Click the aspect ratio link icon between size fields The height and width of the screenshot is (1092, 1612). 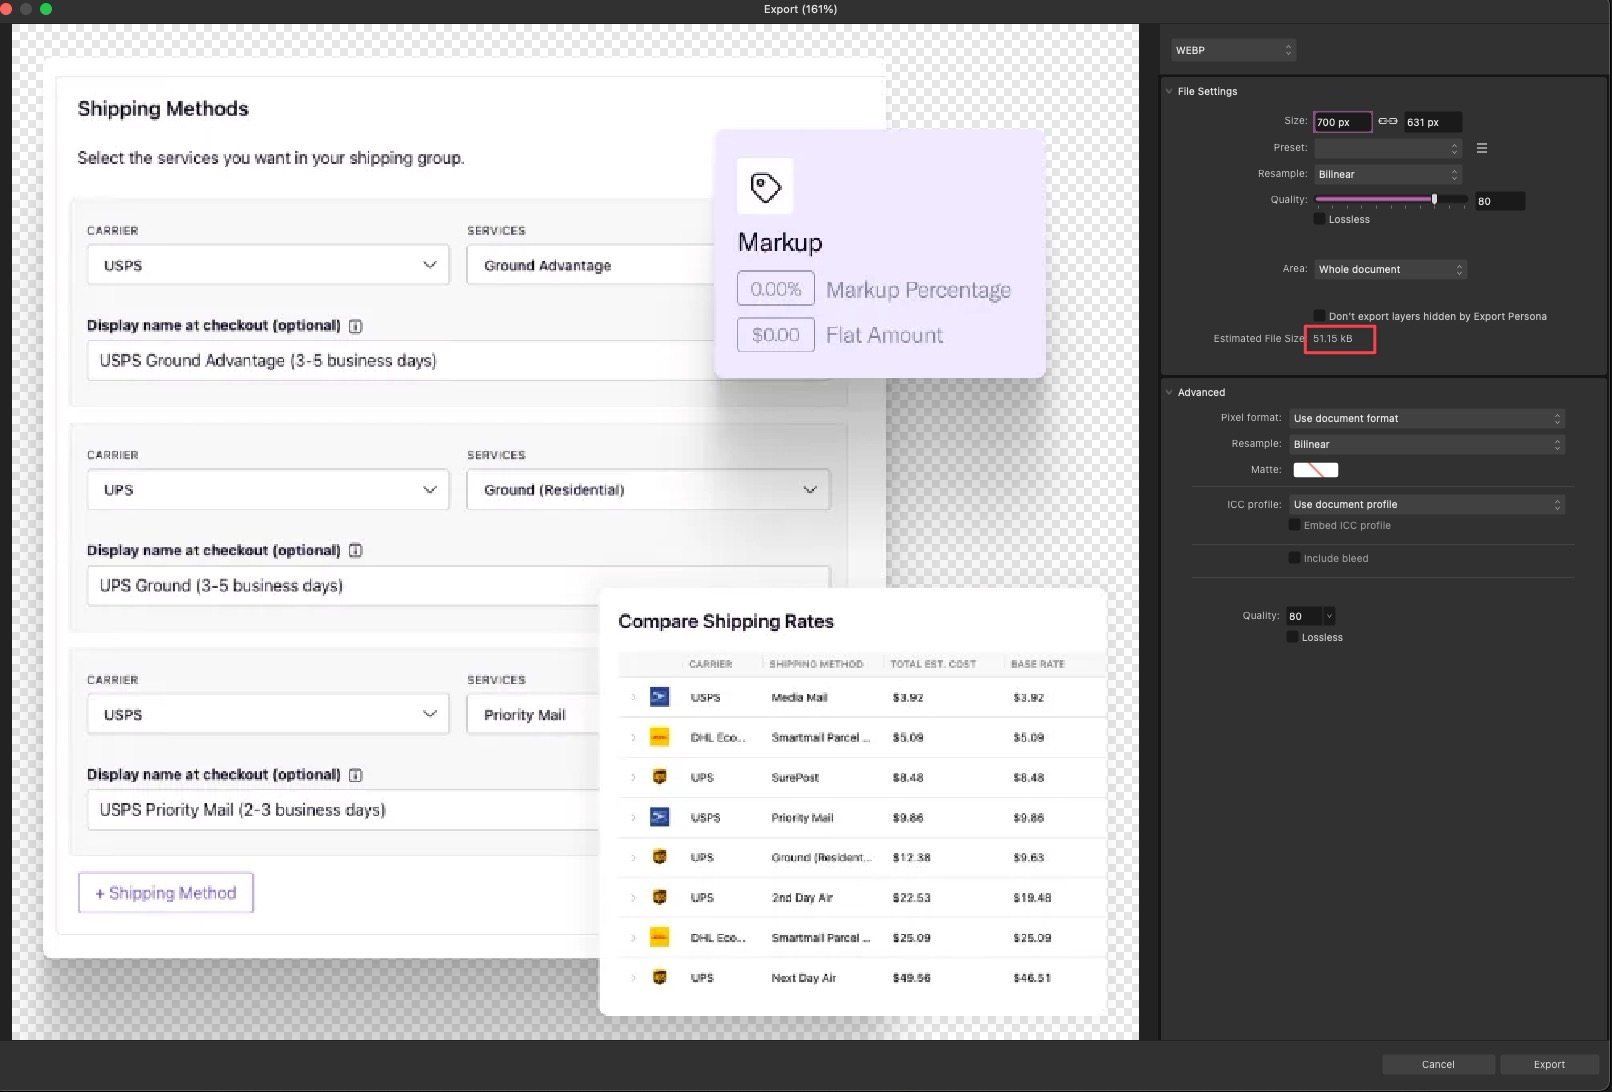[1388, 121]
